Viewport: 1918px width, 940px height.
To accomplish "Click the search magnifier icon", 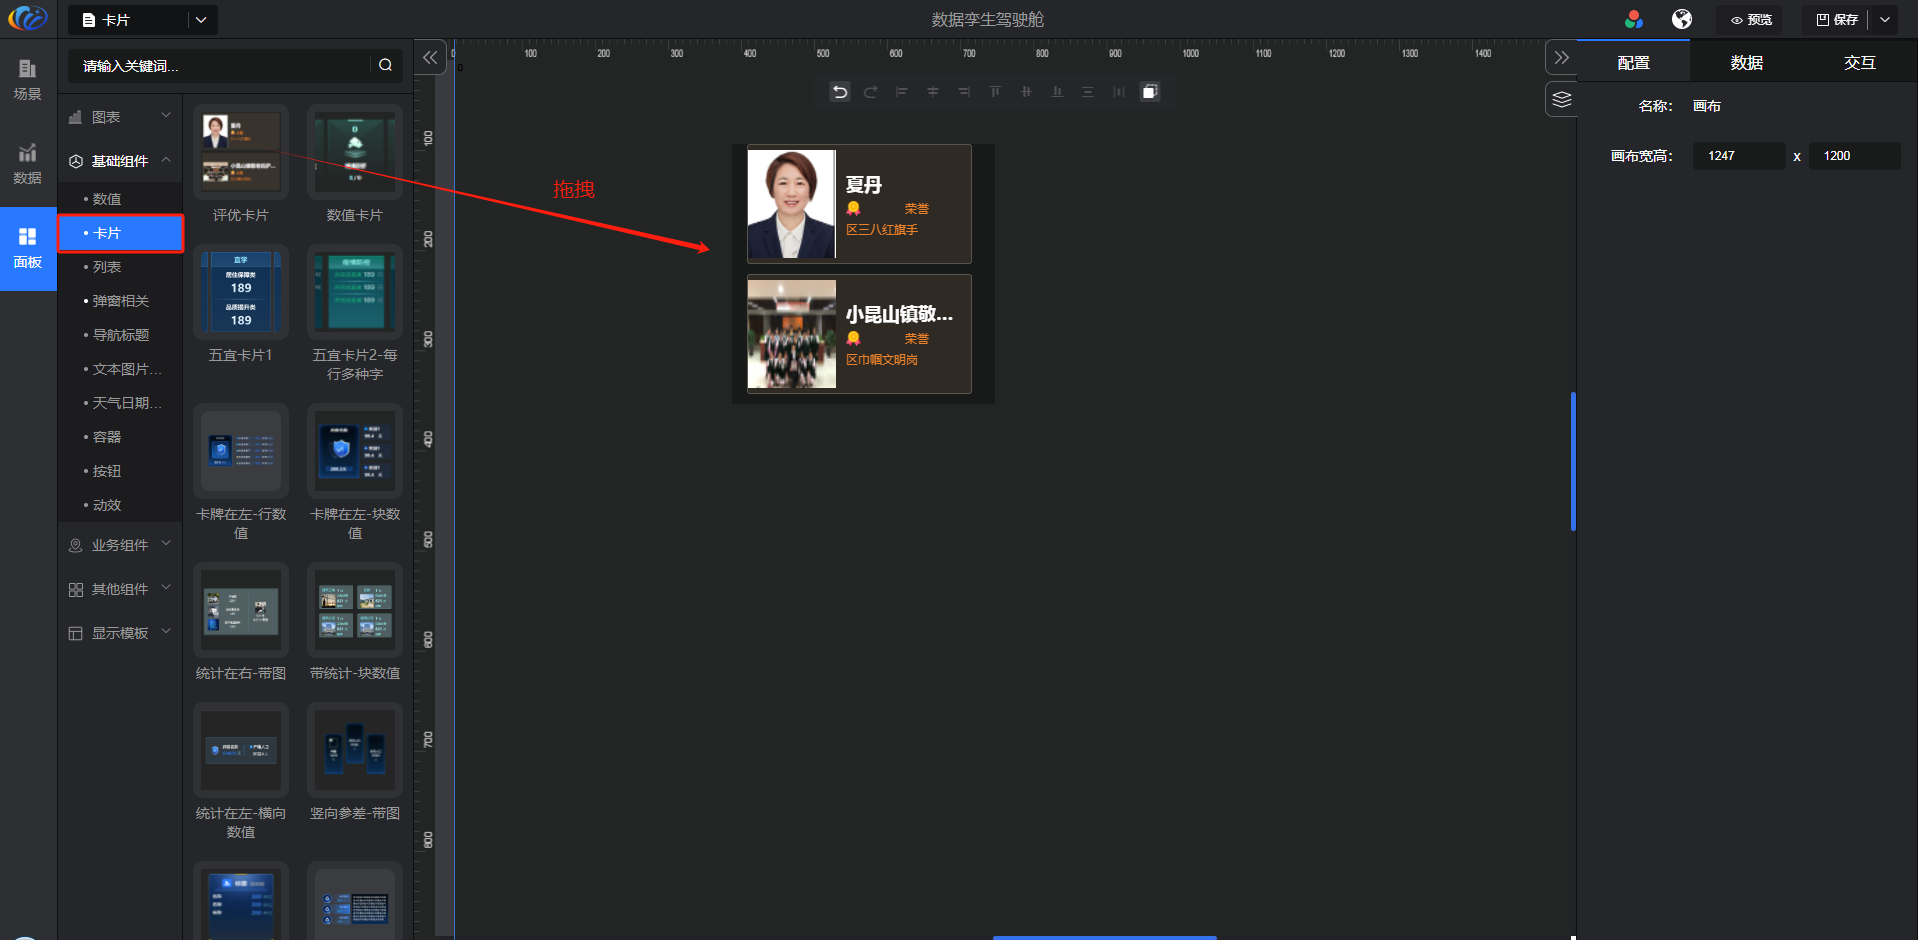I will [x=385, y=65].
